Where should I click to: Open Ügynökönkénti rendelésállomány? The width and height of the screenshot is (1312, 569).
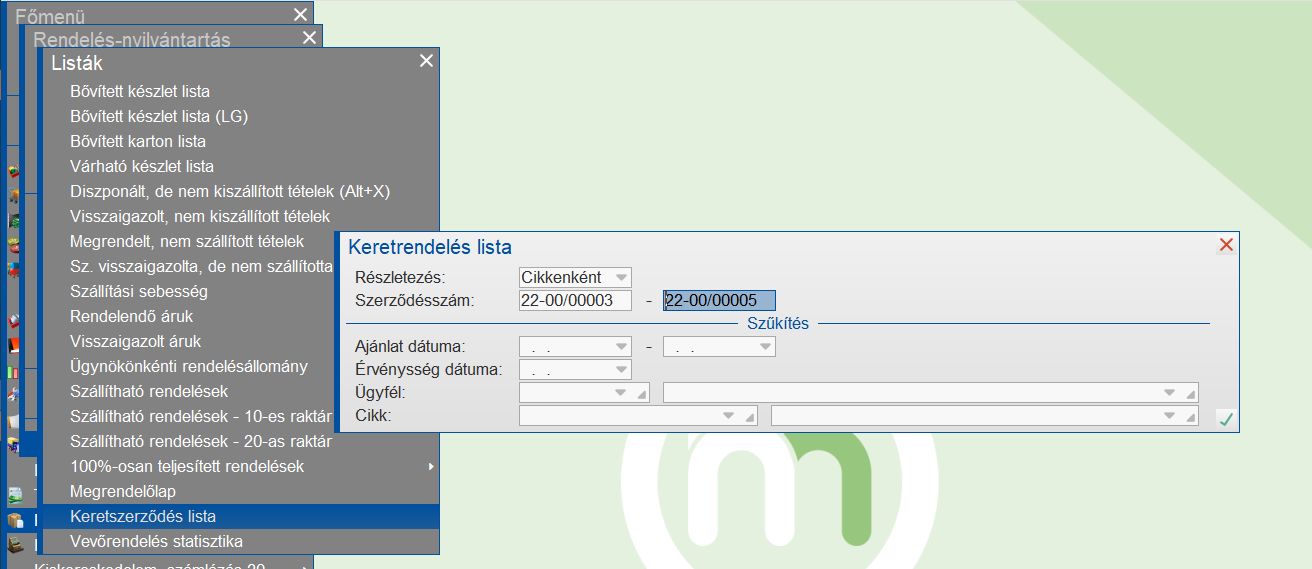coord(190,366)
